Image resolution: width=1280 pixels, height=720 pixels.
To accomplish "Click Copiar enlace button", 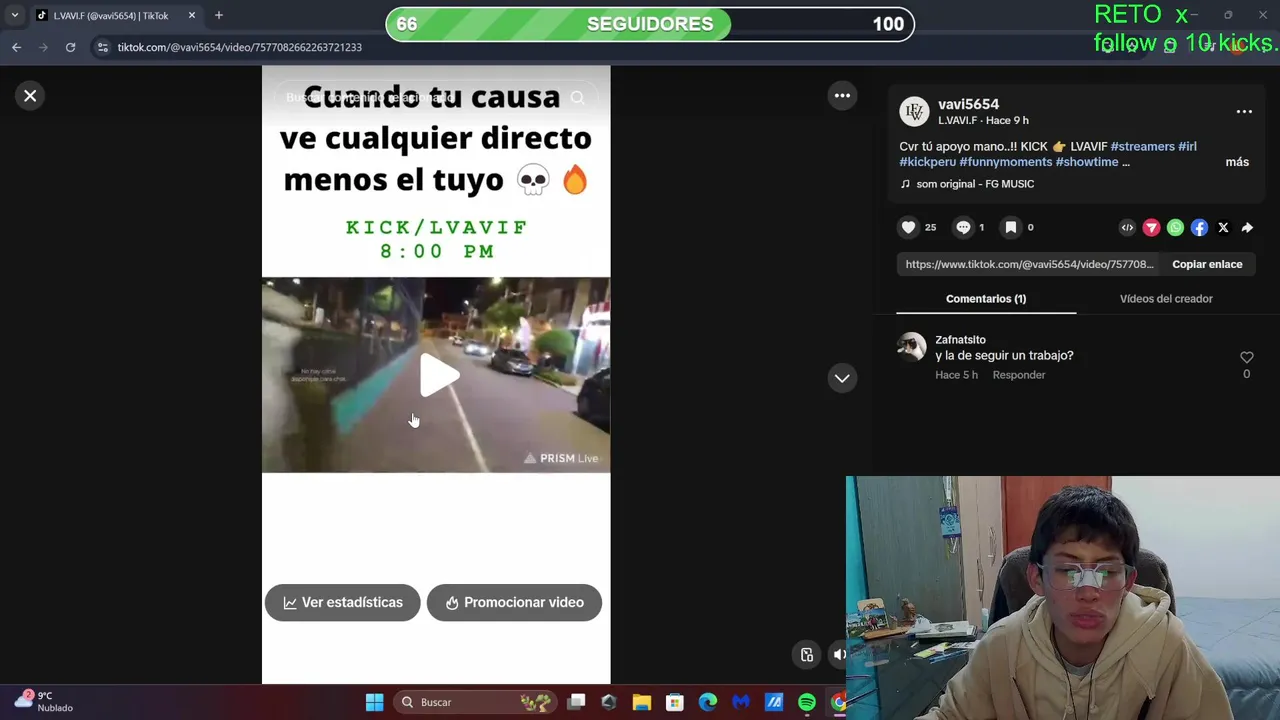I will [1207, 264].
